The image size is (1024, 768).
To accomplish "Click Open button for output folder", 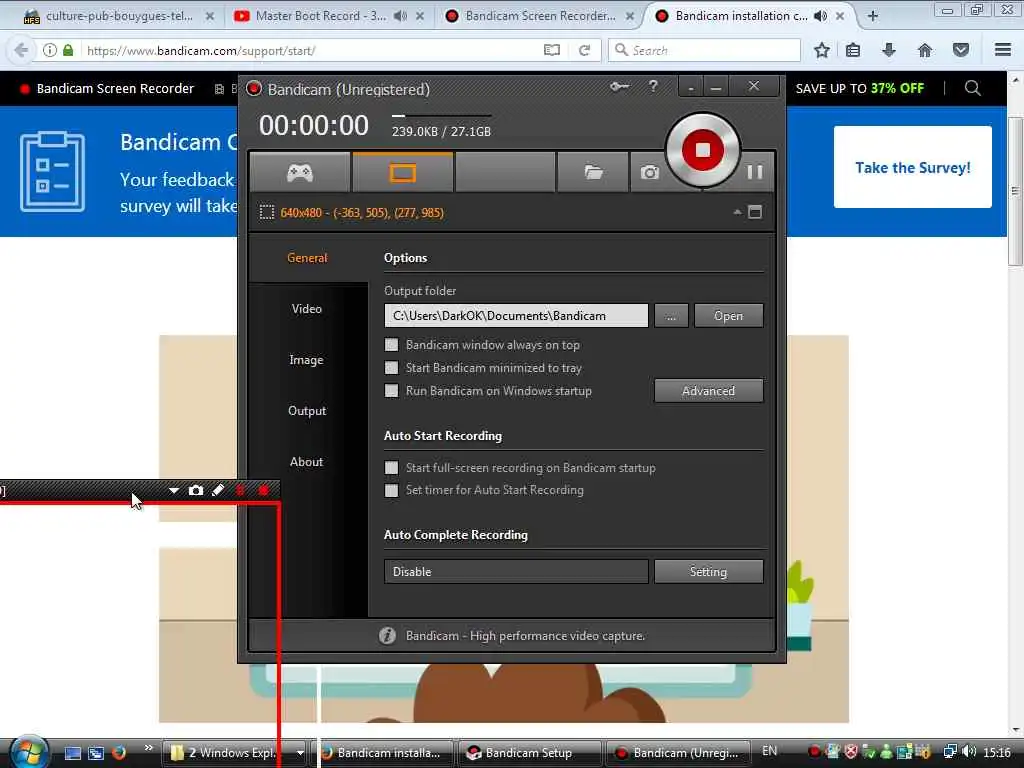I will pos(728,315).
